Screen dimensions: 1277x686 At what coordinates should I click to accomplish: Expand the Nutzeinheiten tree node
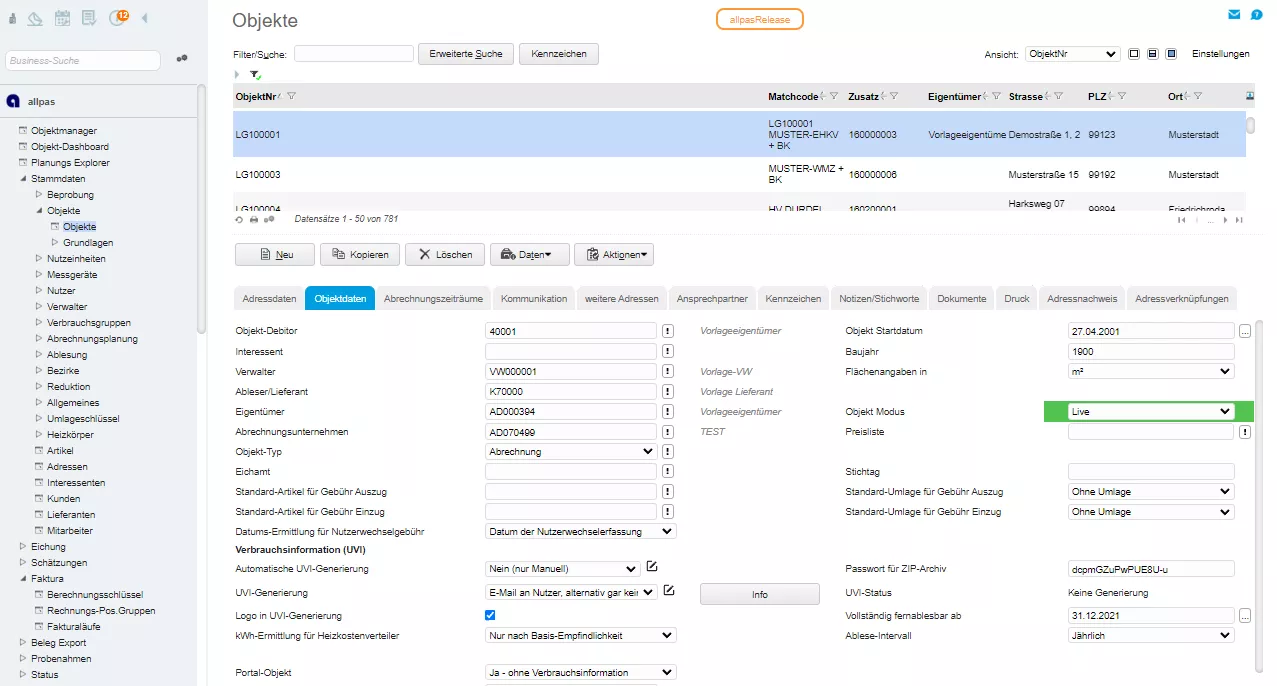(39, 259)
